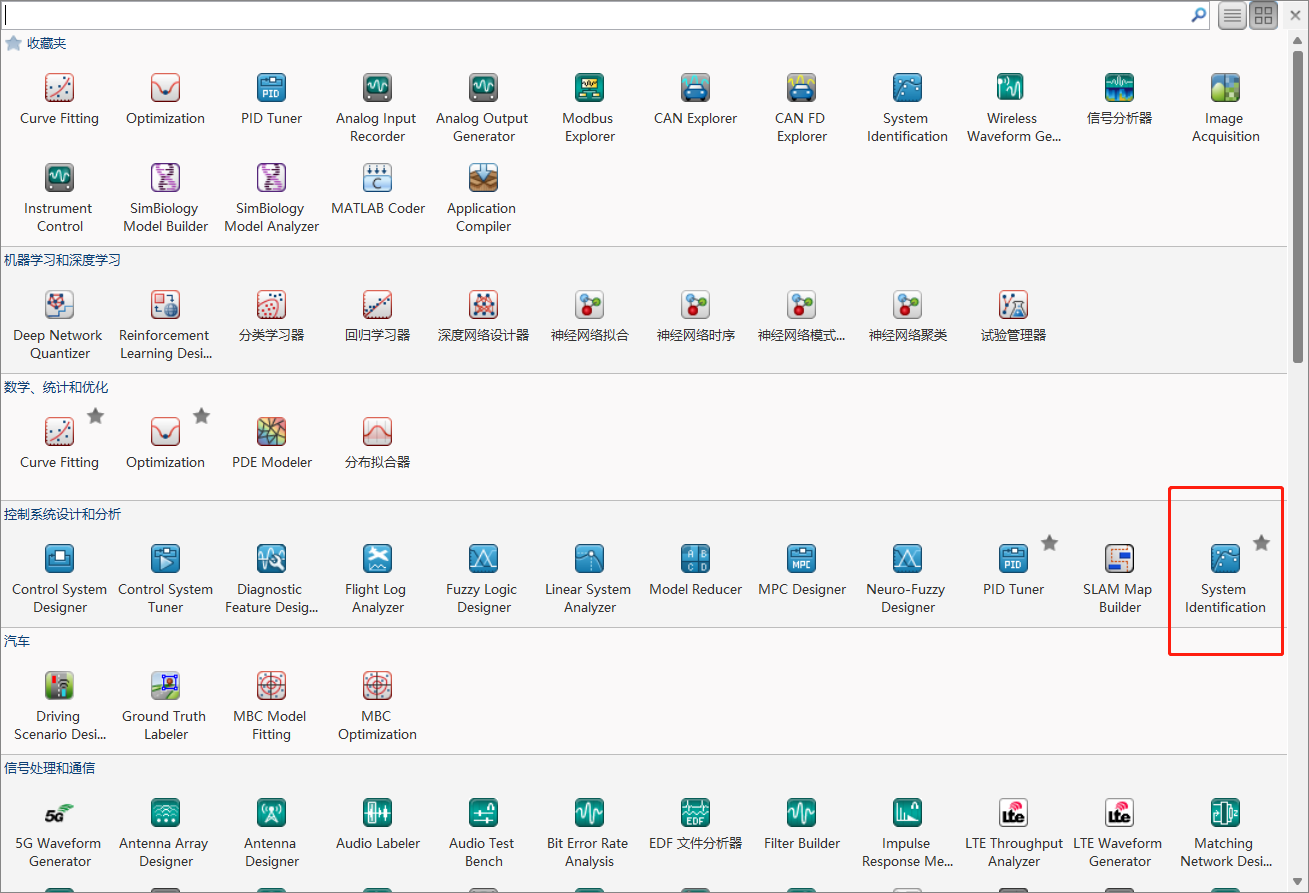Launch the CAN FD Explorer app

[x=802, y=109]
